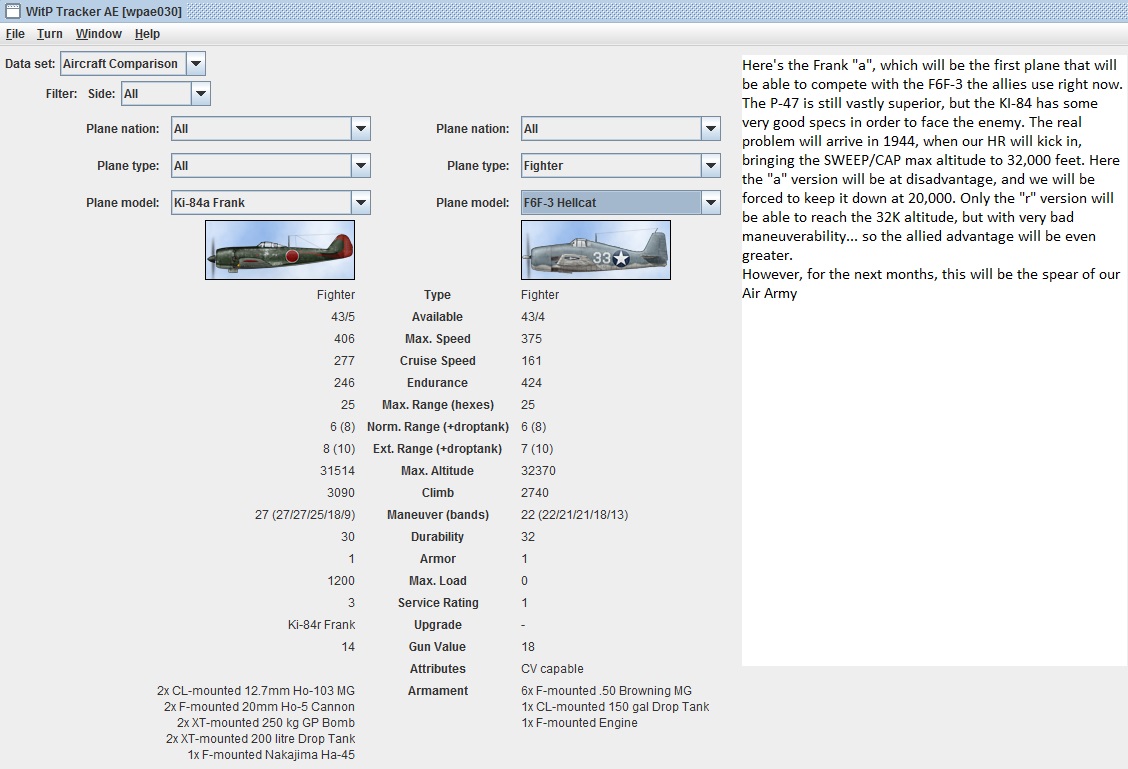Click the 1x CL-mounted 150 gal Drop Tank line

coord(615,706)
